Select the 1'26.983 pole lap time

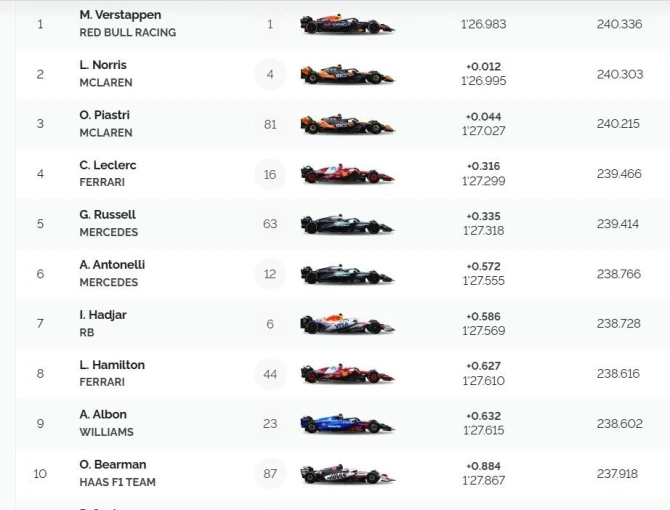(x=484, y=24)
